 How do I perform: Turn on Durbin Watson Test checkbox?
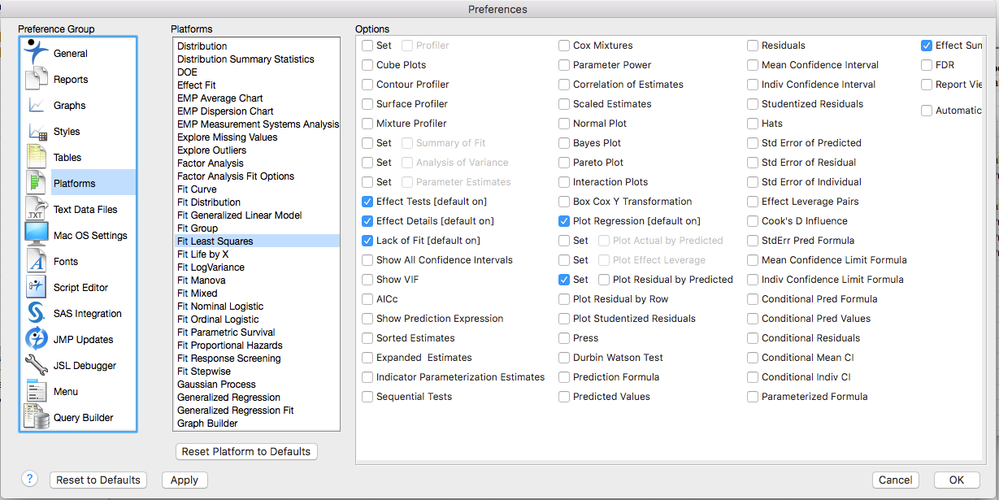[565, 357]
